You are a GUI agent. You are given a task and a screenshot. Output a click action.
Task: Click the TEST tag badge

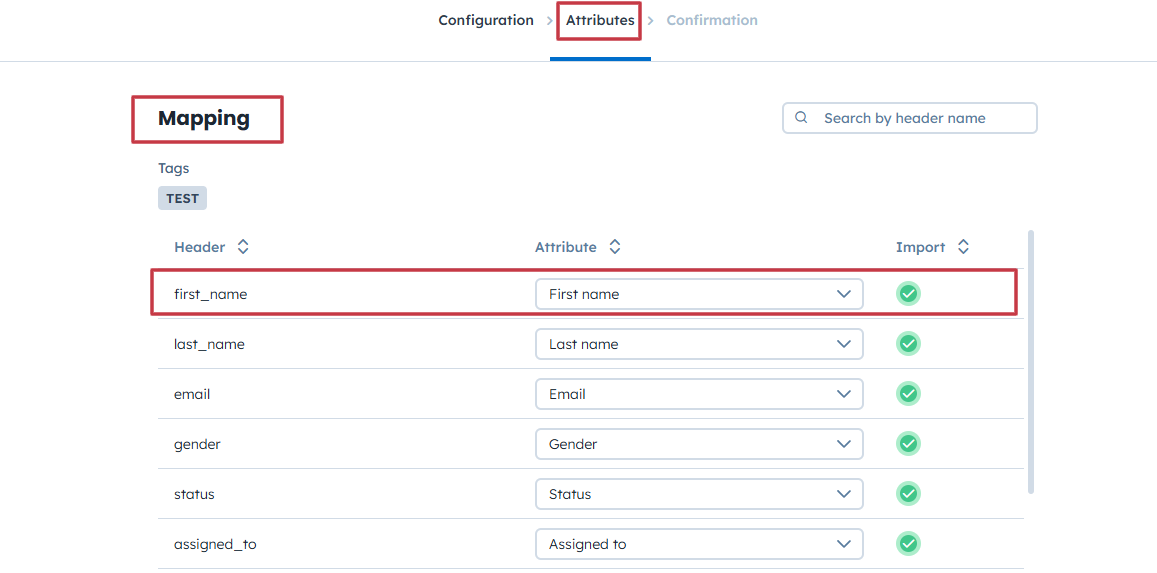[x=182, y=198]
